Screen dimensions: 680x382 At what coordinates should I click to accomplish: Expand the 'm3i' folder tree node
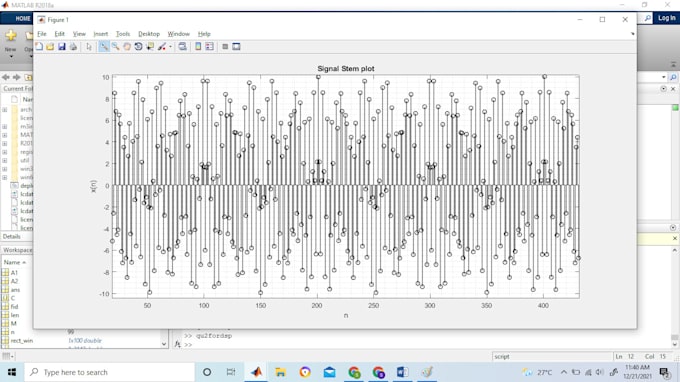(x=4, y=127)
